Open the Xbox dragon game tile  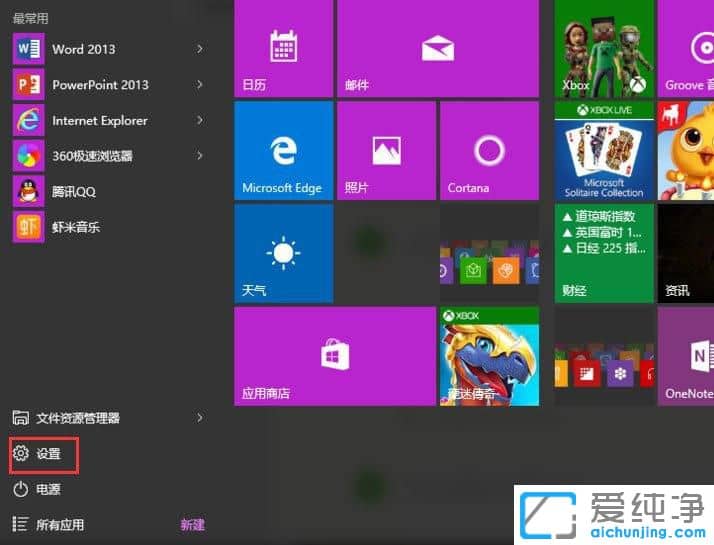[x=489, y=356]
